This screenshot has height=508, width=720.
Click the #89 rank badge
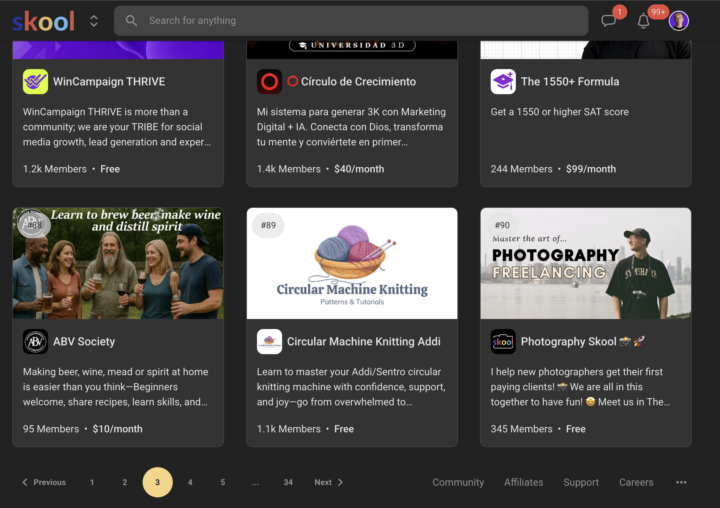pos(268,225)
